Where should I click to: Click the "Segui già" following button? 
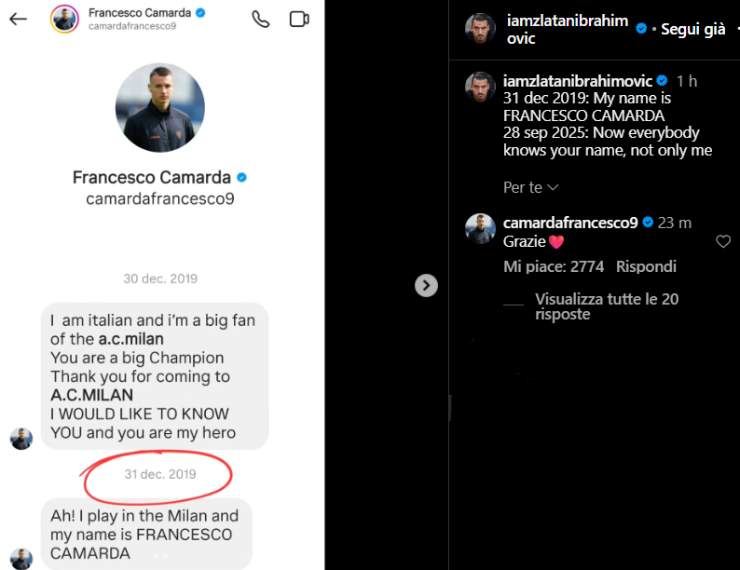[693, 29]
